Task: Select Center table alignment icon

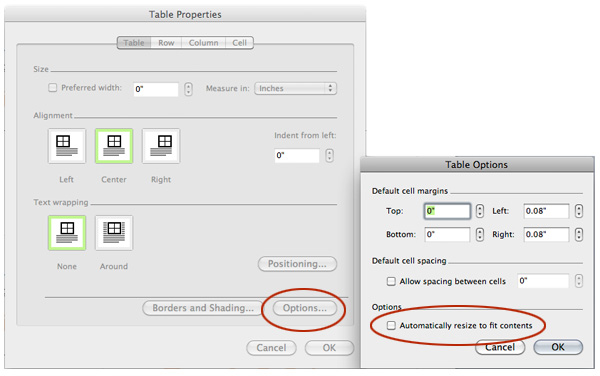Action: [x=114, y=146]
